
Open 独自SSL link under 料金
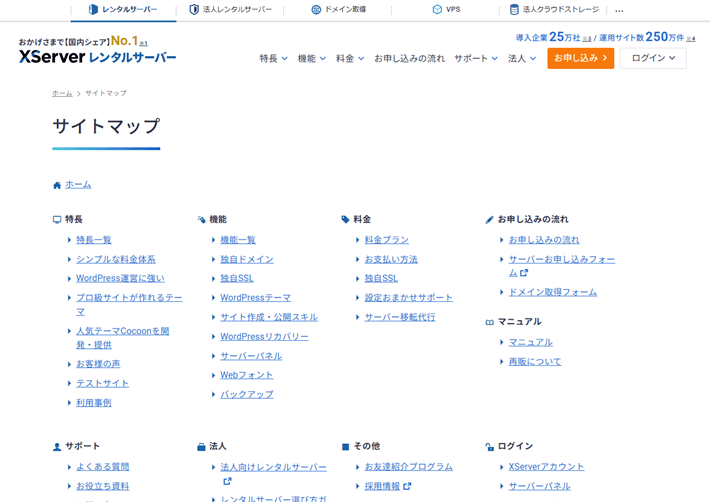point(381,278)
